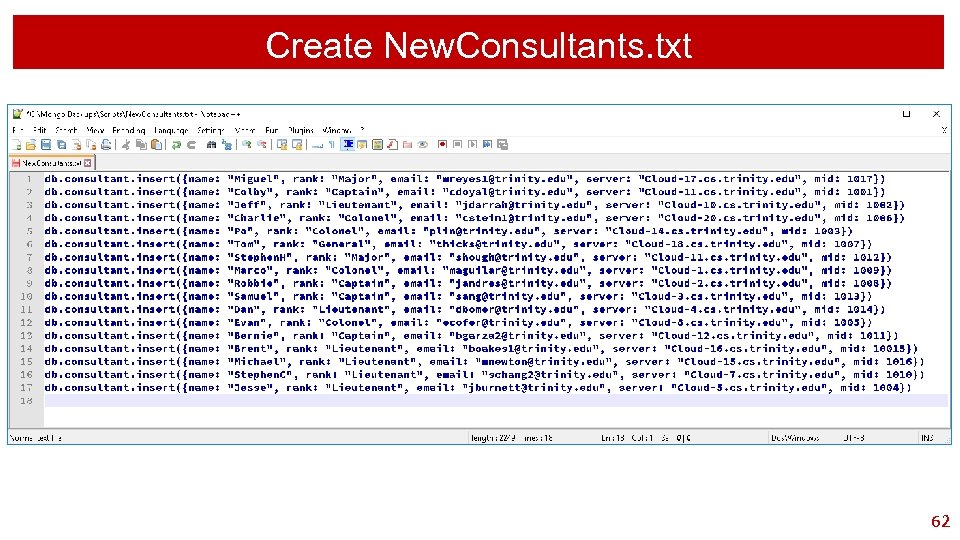The height and width of the screenshot is (540, 960).
Task: Click the macro Playback icon
Action: coord(472,144)
